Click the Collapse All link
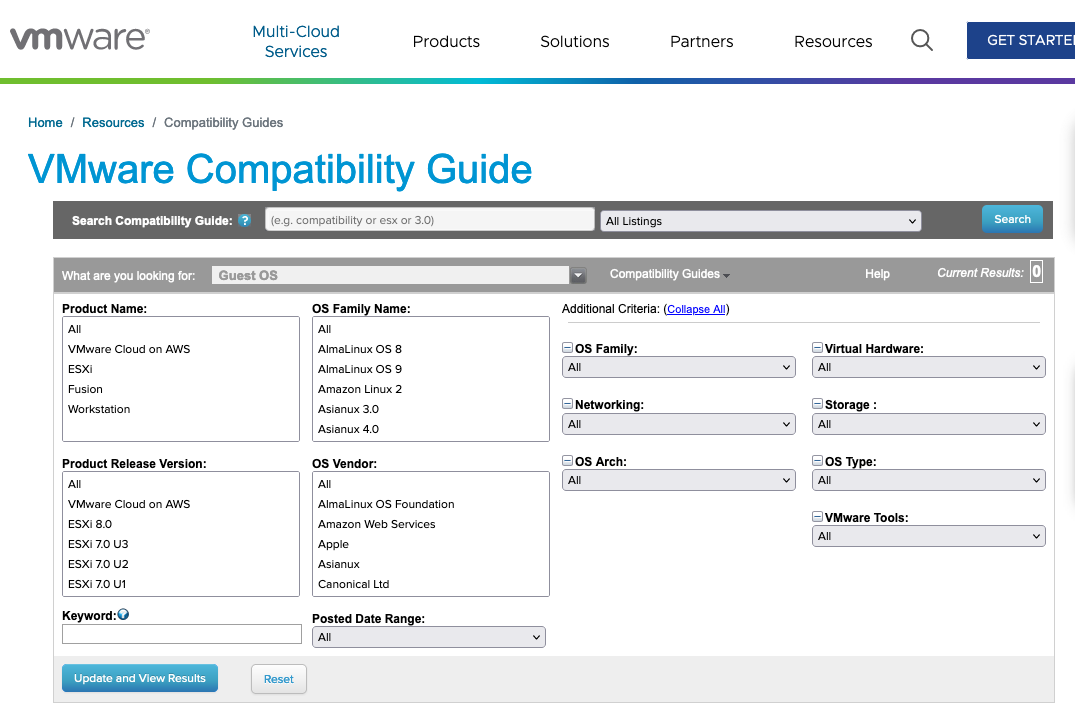The height and width of the screenshot is (727, 1075). click(696, 309)
